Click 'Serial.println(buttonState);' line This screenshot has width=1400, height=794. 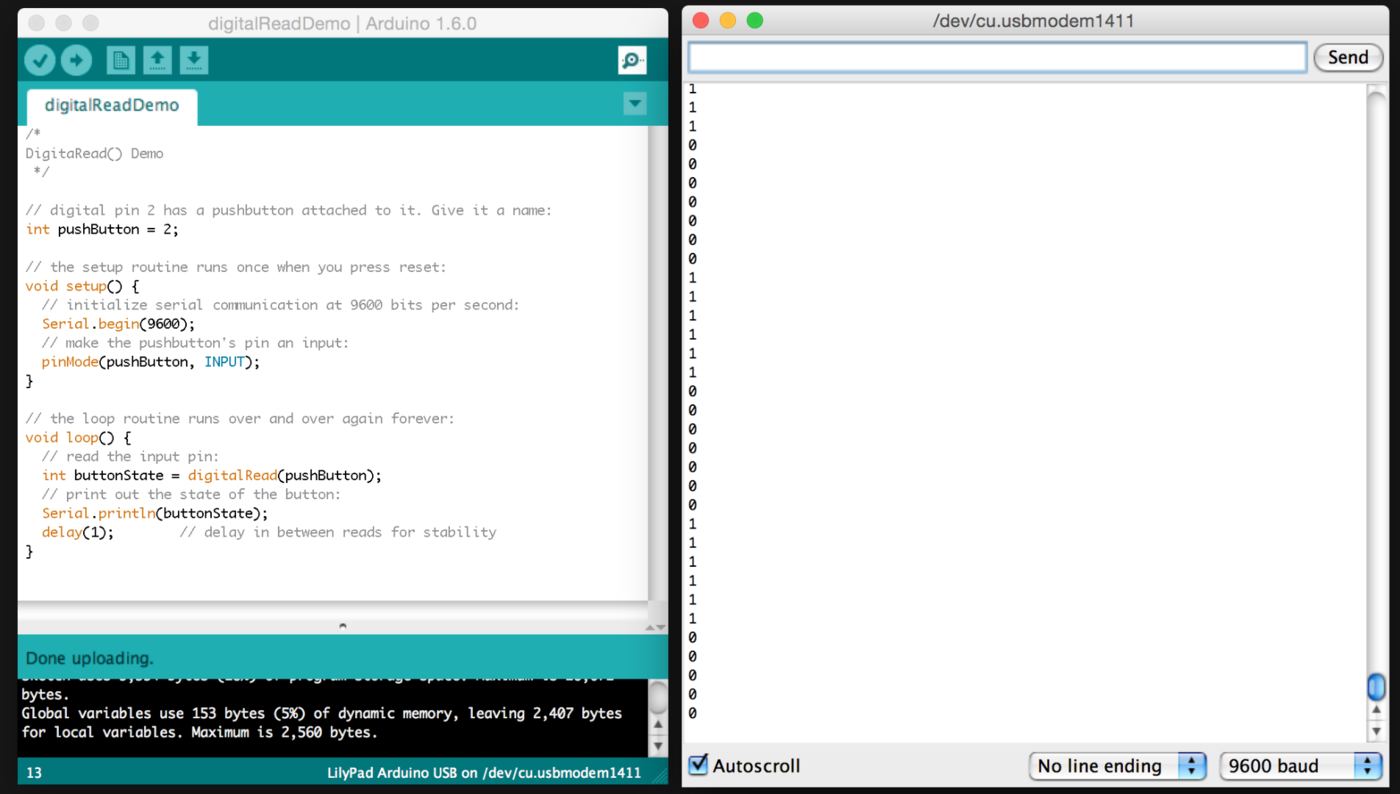click(155, 514)
